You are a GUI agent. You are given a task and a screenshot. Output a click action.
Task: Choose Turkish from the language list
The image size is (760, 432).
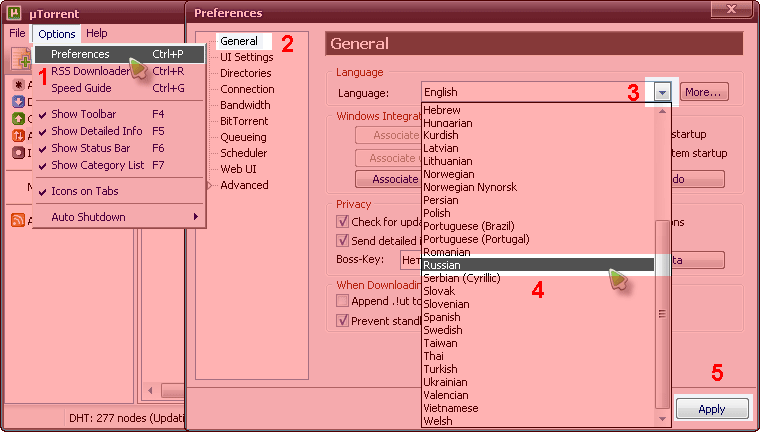[x=538, y=369]
